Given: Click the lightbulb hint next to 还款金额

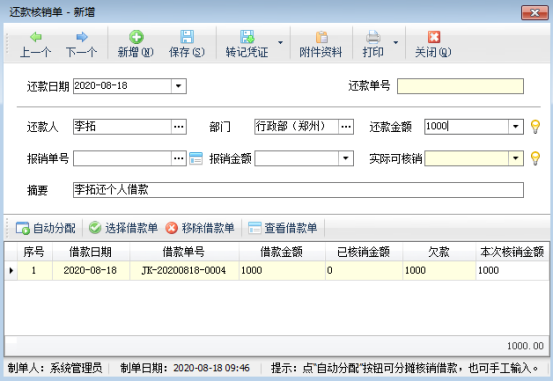Looking at the screenshot, I should [535, 127].
